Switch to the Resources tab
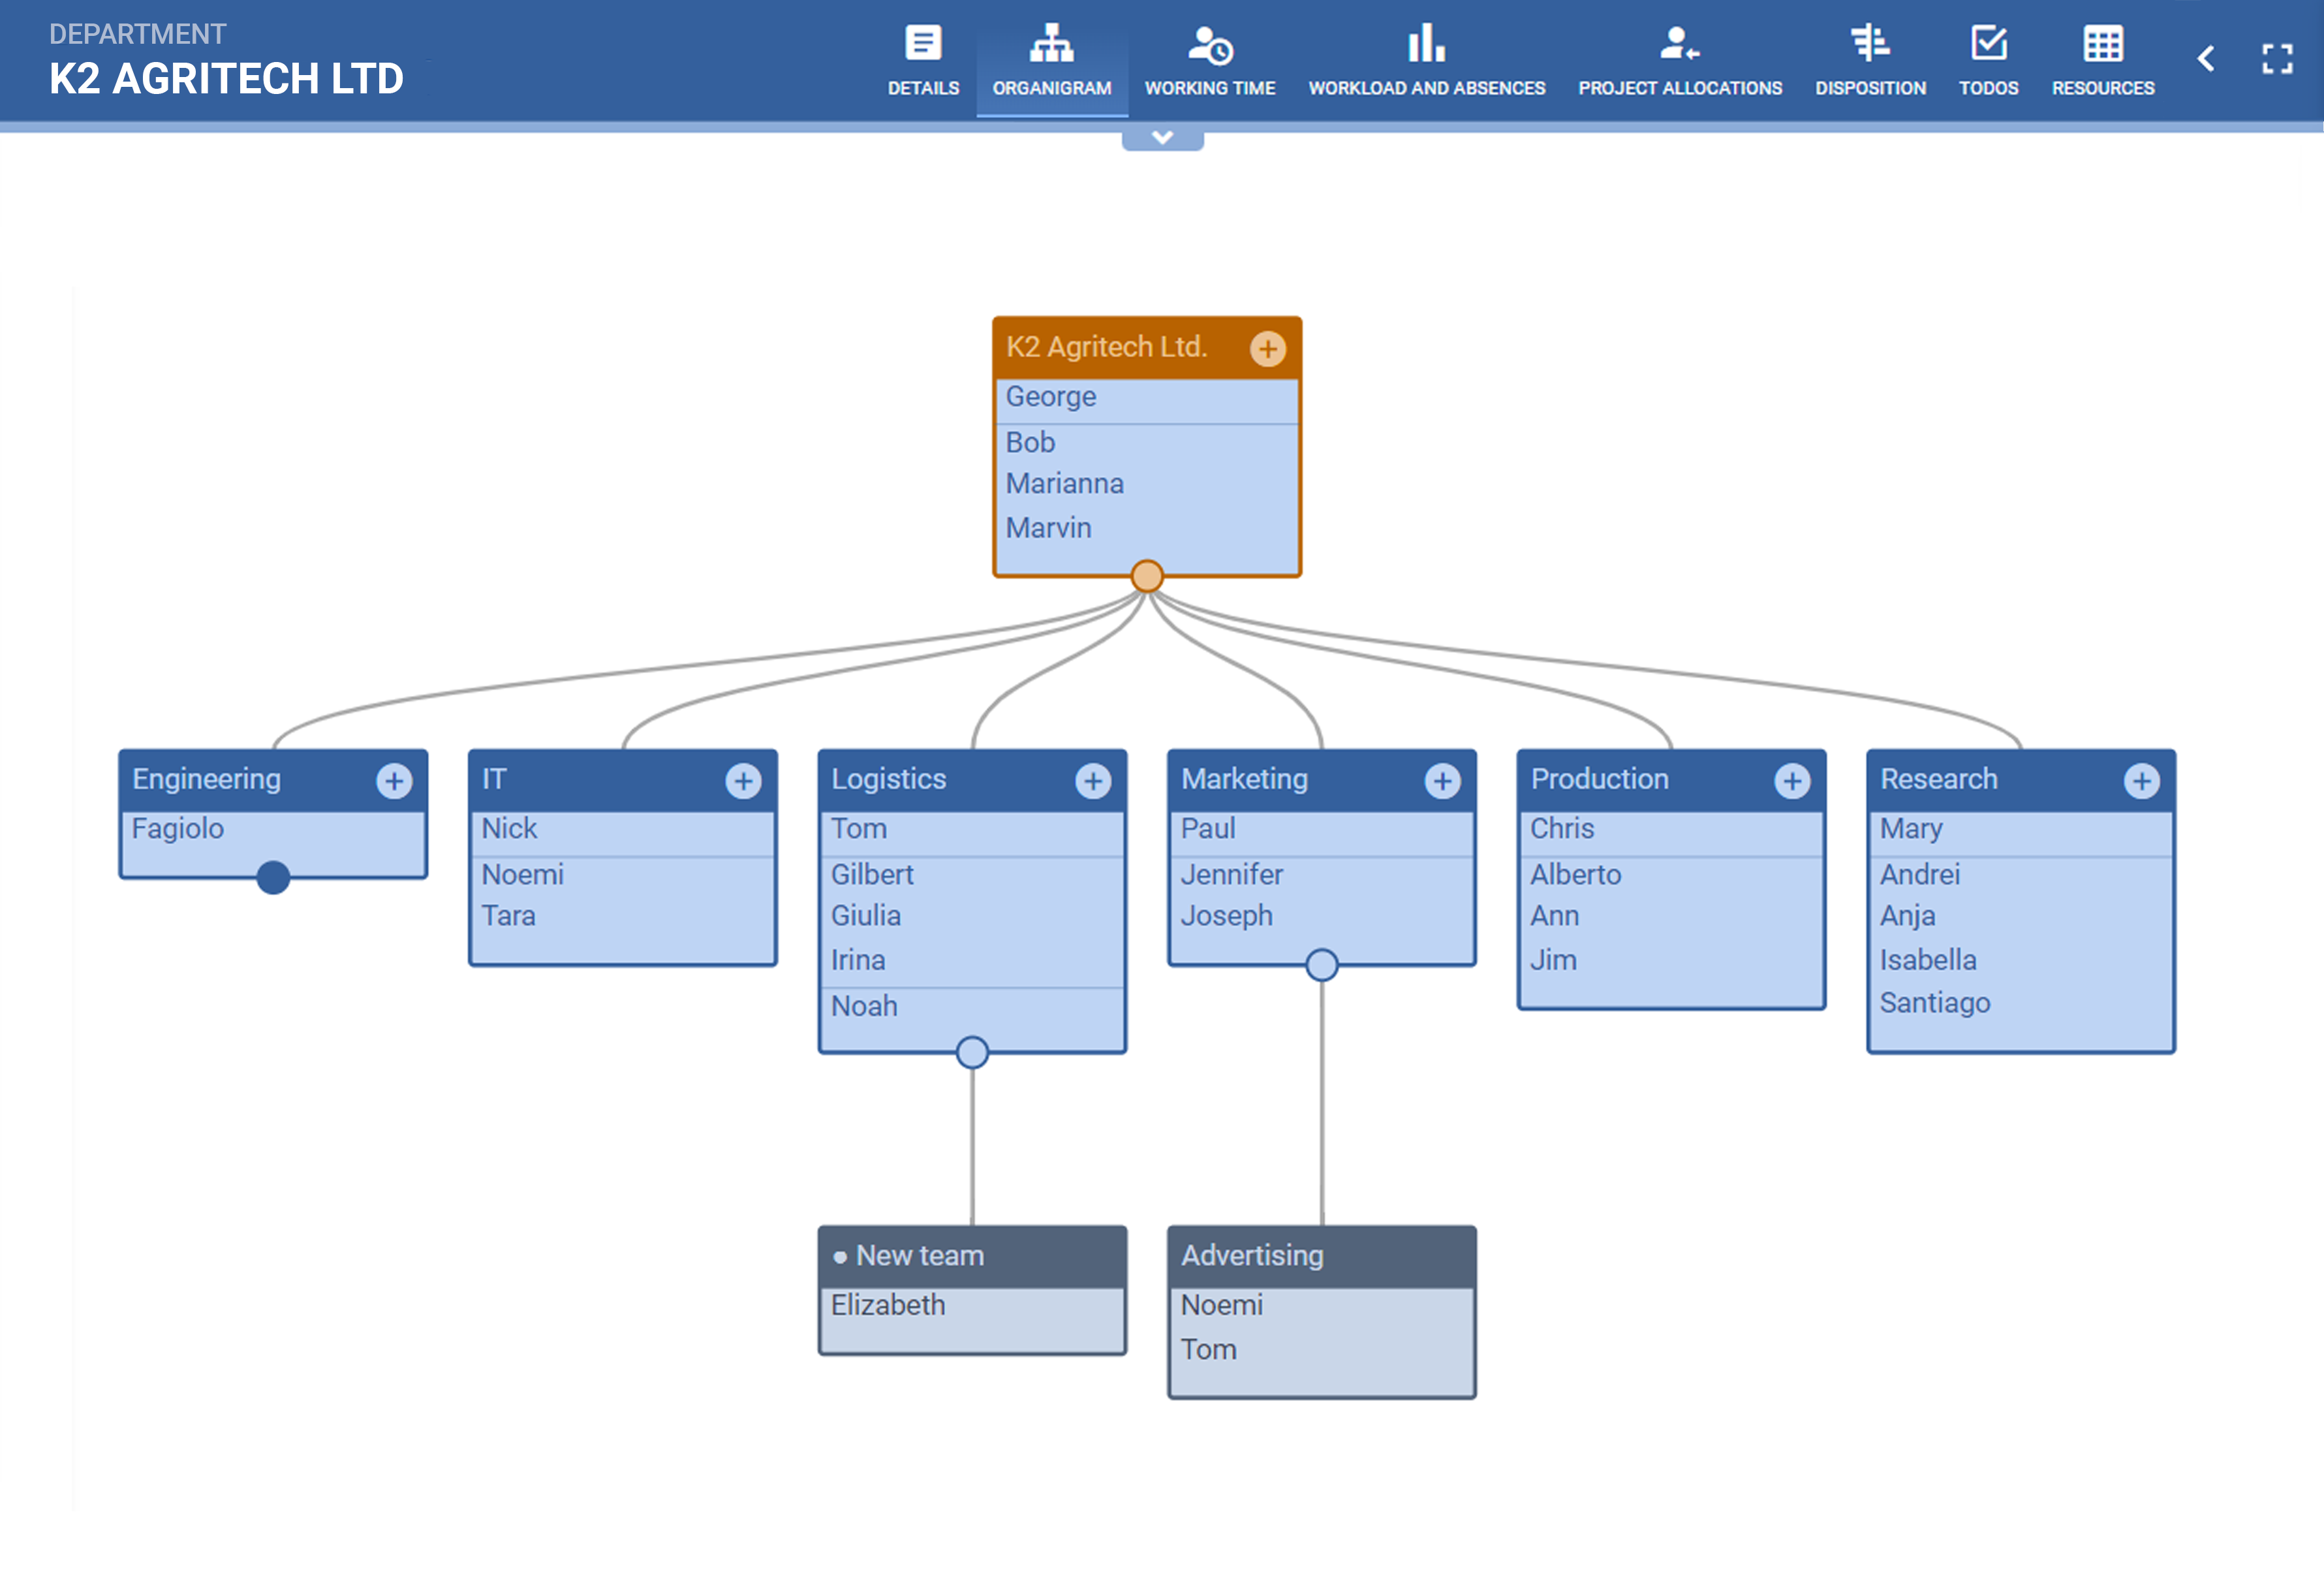2324x1572 pixels. pyautogui.click(x=2103, y=61)
